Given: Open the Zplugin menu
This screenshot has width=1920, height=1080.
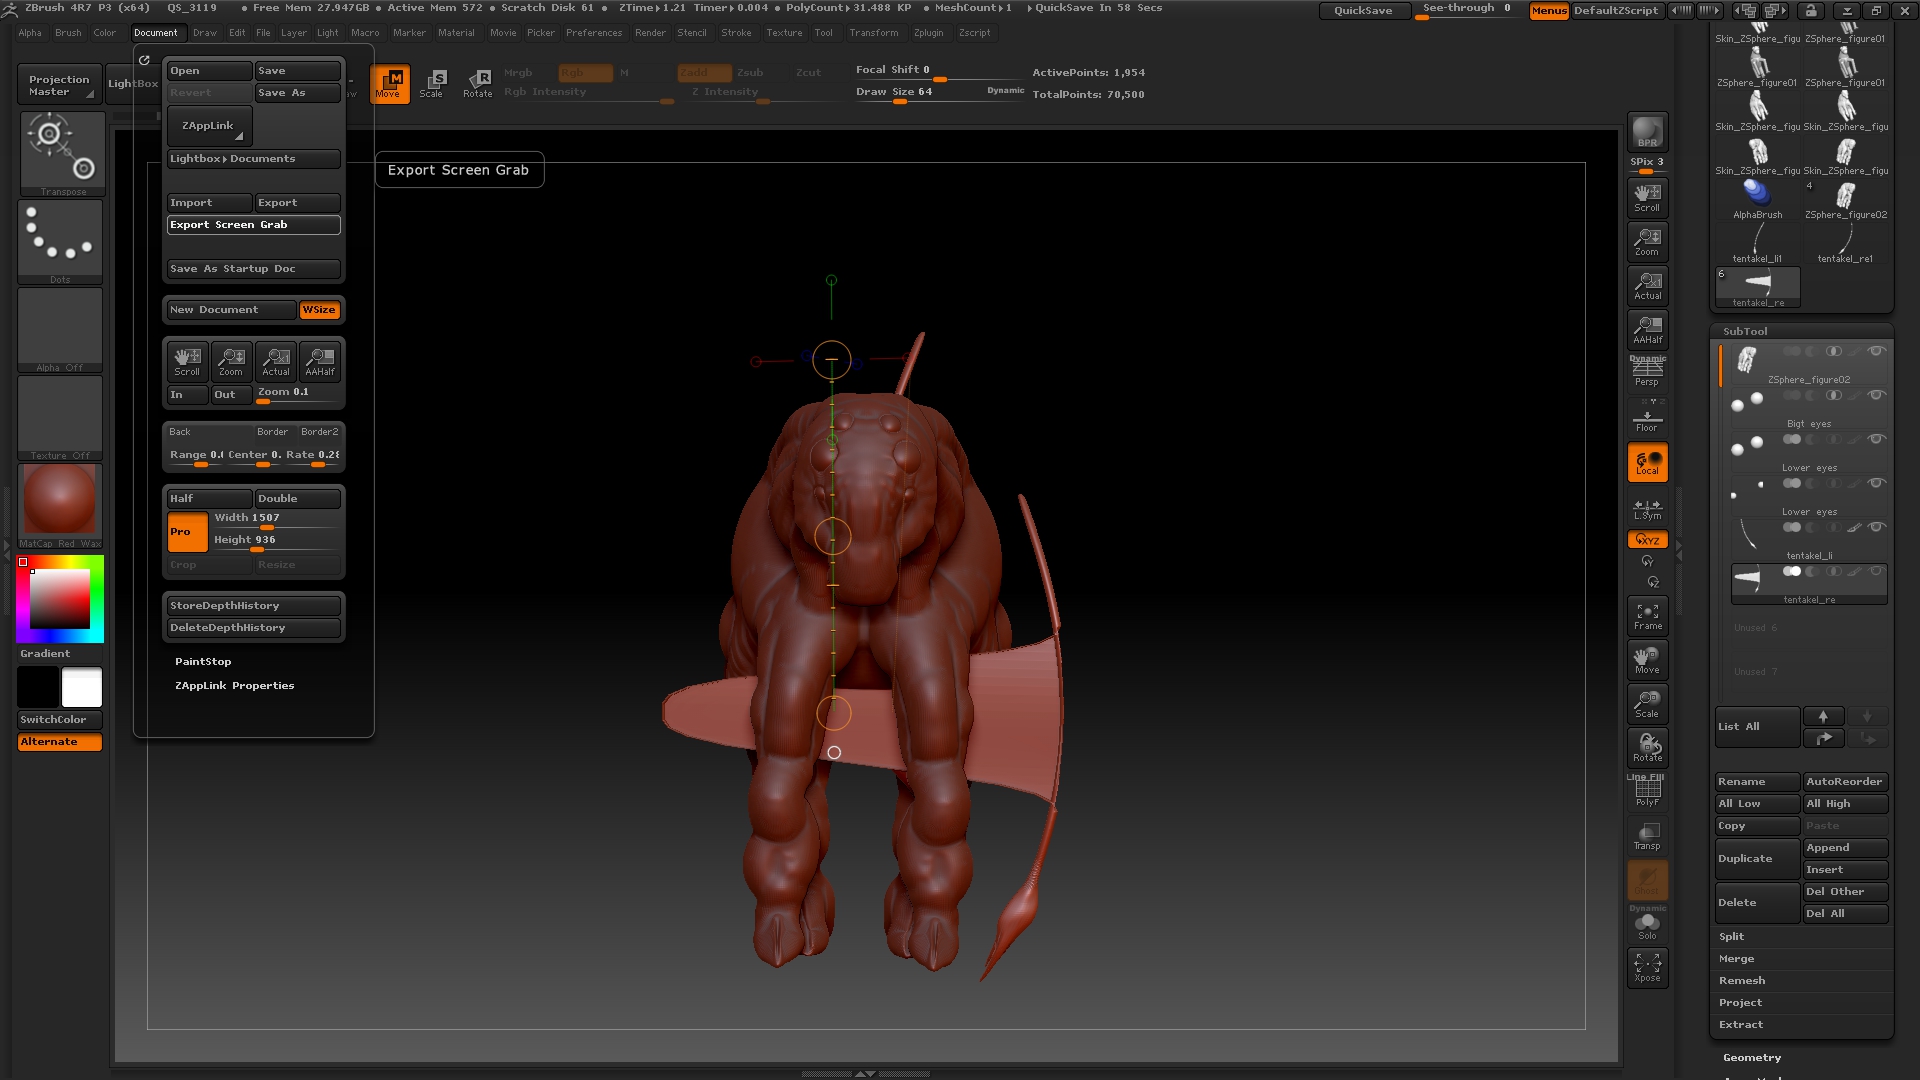Looking at the screenshot, I should [x=928, y=33].
